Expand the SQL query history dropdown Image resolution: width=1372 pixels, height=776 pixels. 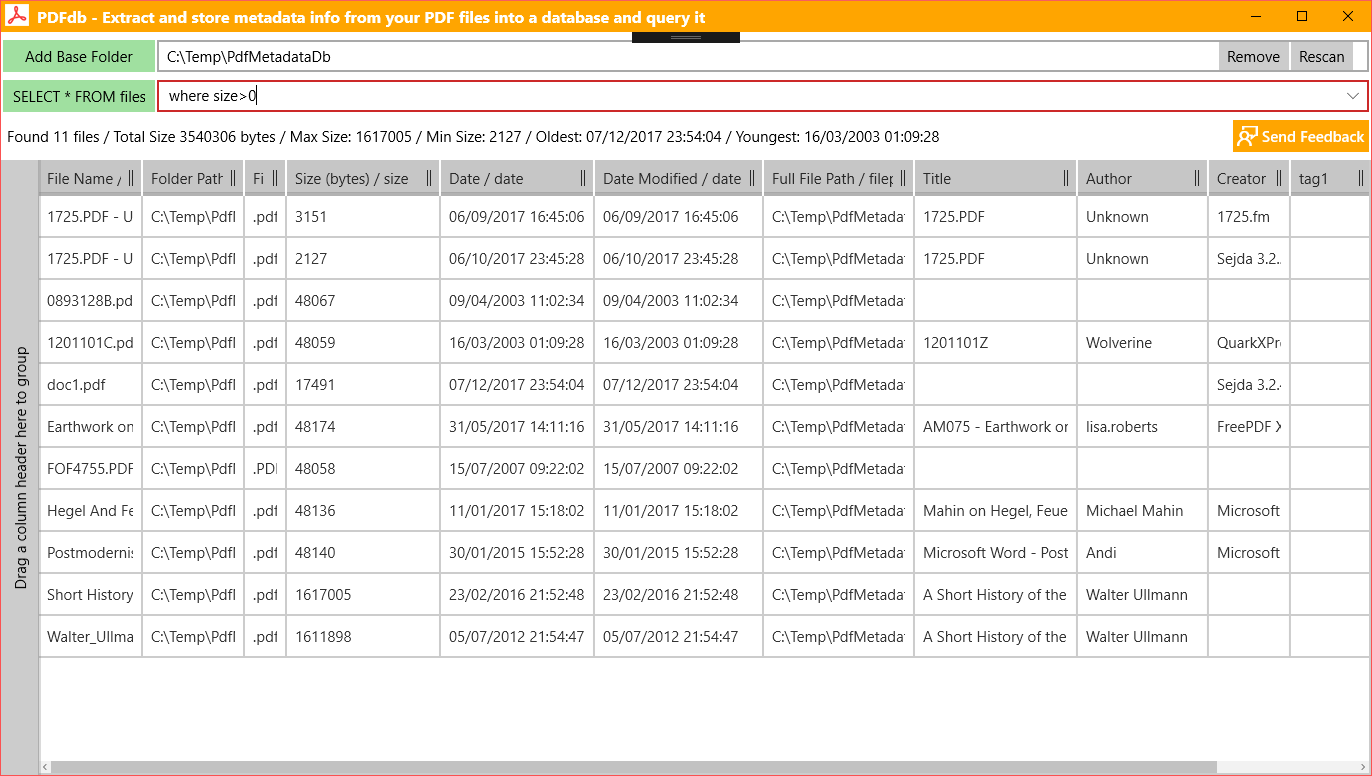pos(1352,96)
